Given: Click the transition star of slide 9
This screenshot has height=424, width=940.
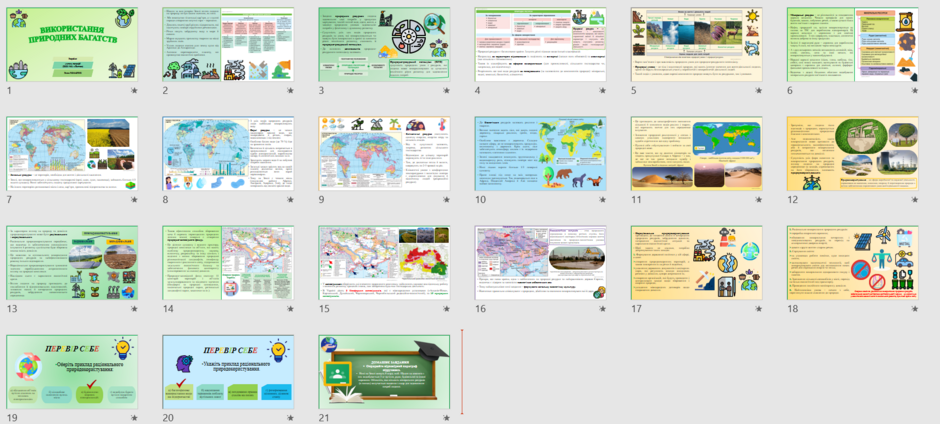Looking at the screenshot, I should coord(447,200).
